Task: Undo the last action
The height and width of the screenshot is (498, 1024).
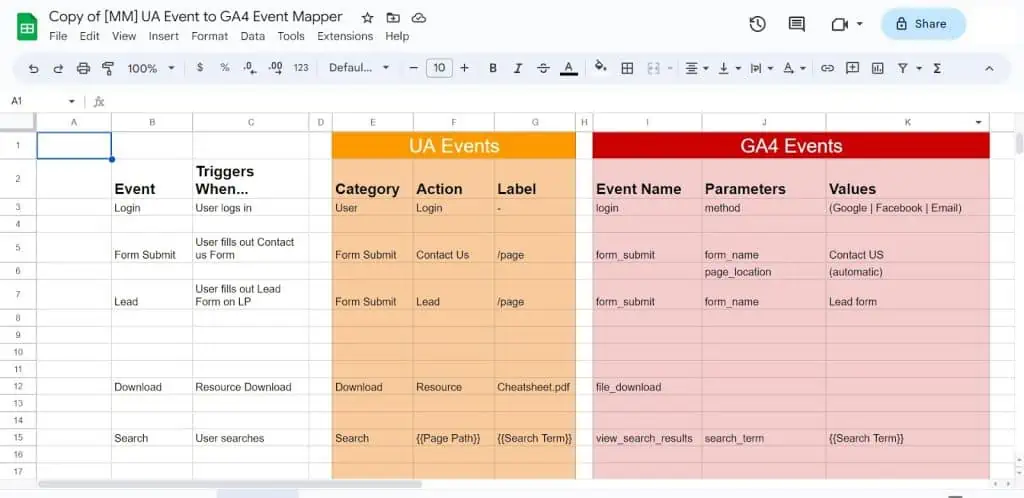Action: [x=34, y=68]
